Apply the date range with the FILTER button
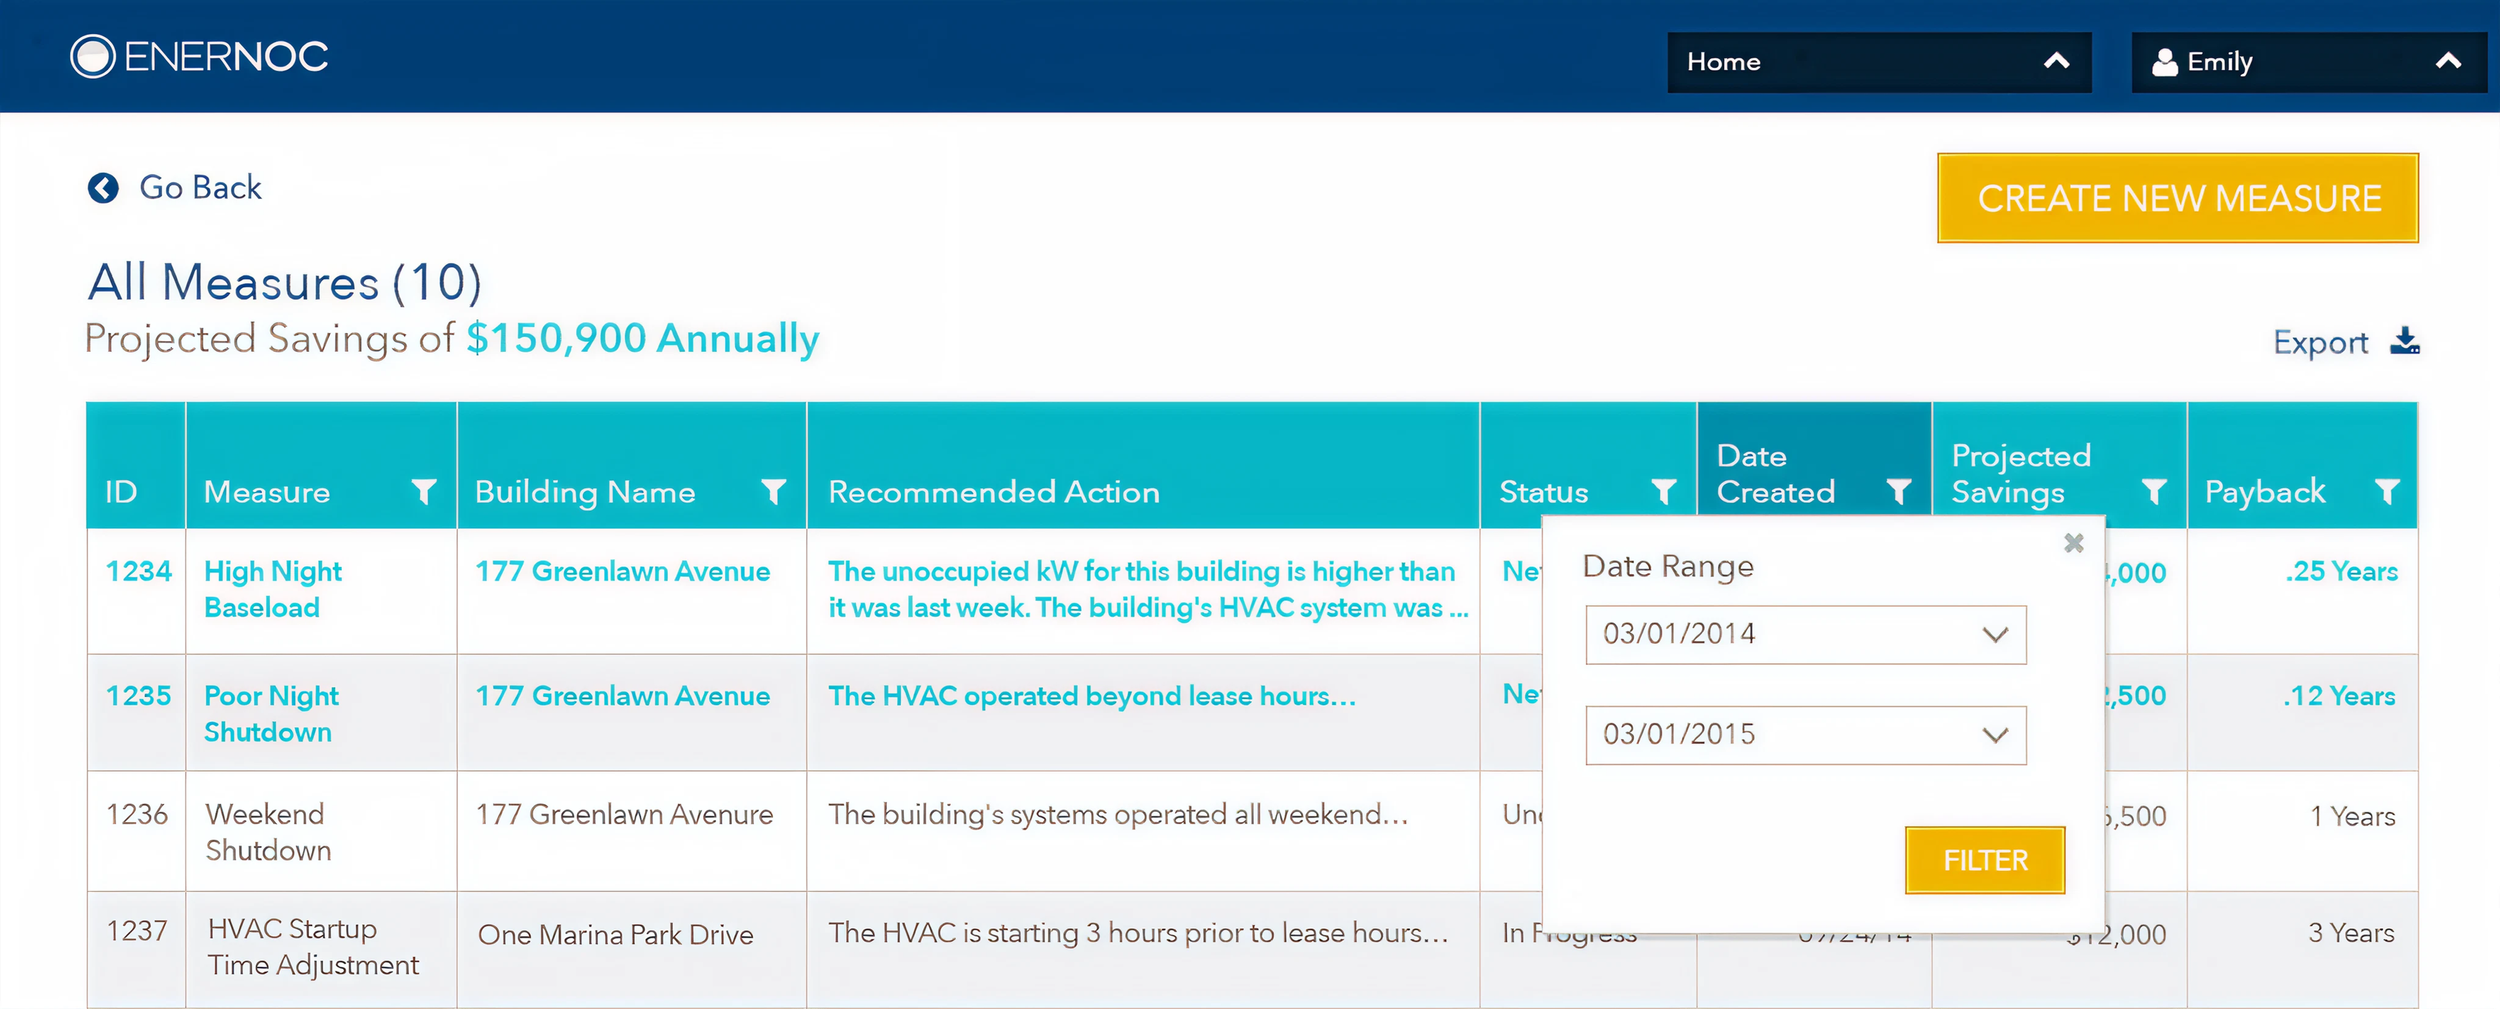The height and width of the screenshot is (1009, 2500). click(x=1985, y=860)
